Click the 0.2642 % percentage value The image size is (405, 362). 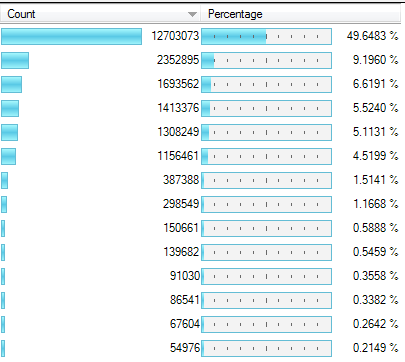click(375, 324)
